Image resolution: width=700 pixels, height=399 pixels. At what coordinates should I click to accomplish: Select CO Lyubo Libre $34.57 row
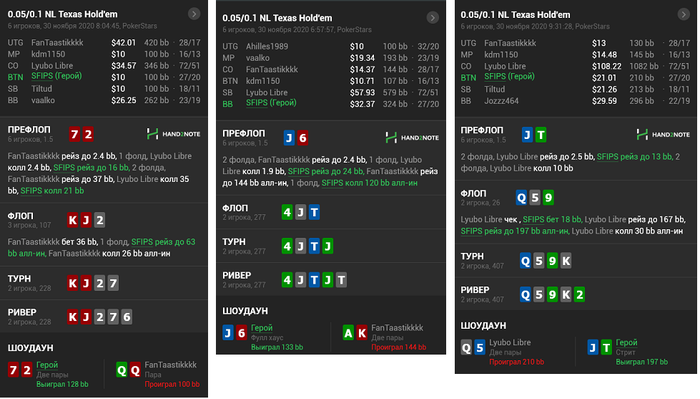[x=104, y=66]
